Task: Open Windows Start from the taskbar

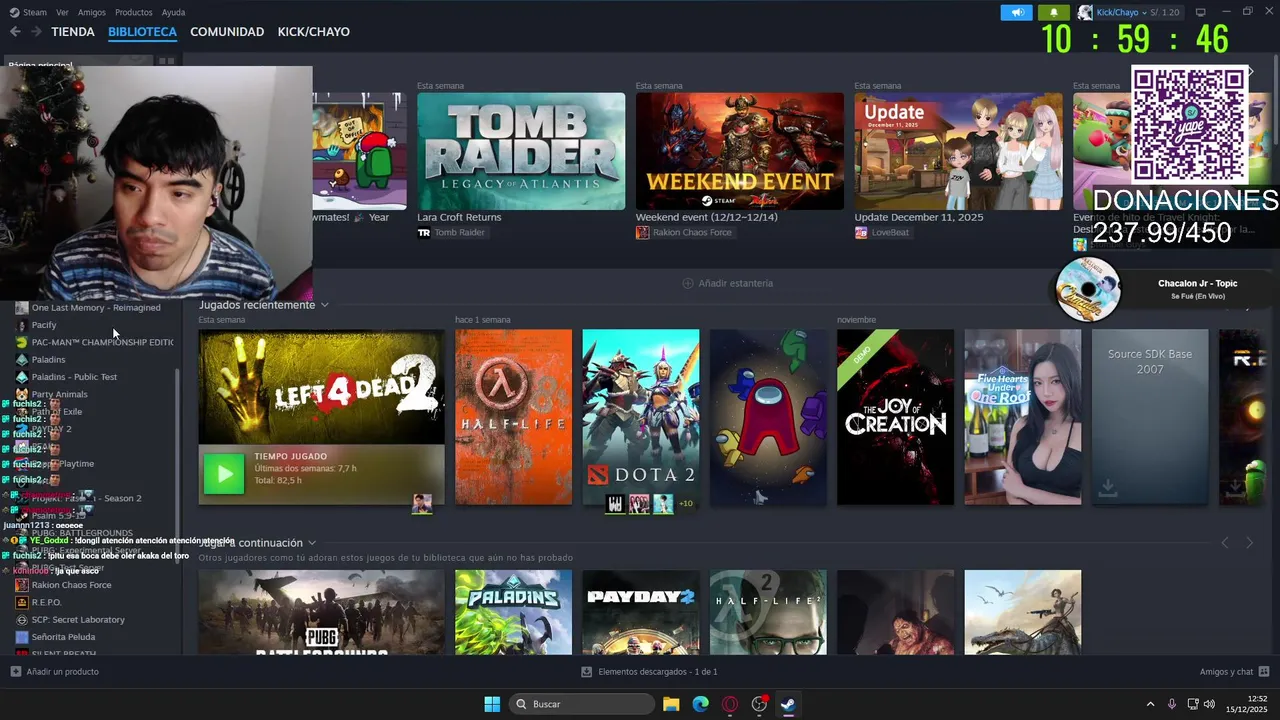Action: click(492, 704)
